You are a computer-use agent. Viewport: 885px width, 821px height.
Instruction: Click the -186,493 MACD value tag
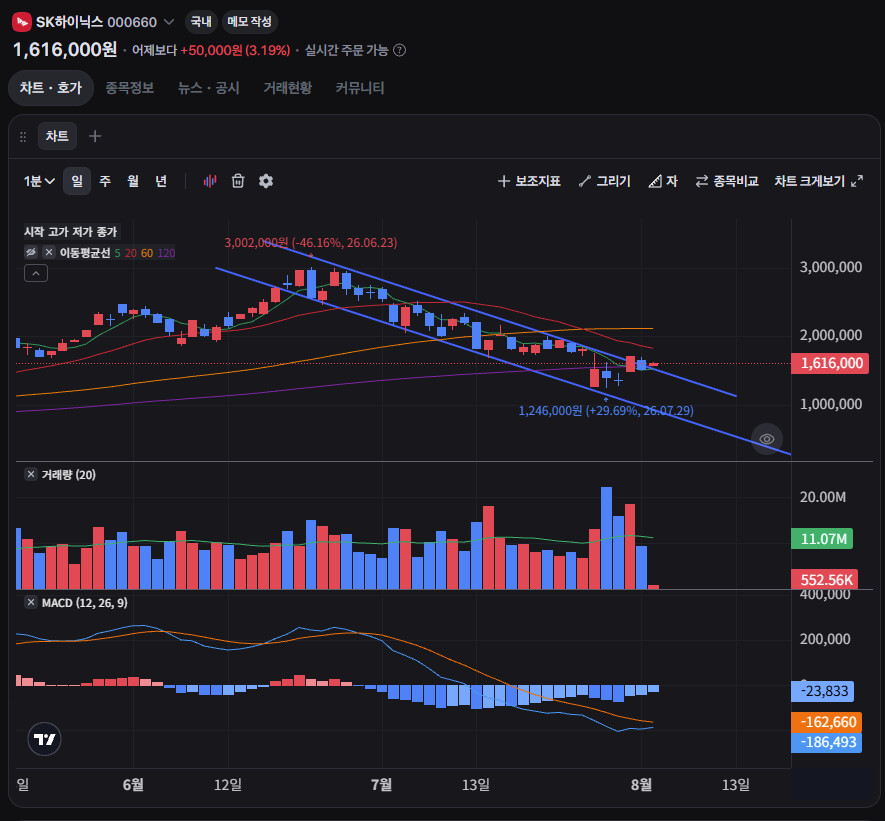[826, 742]
